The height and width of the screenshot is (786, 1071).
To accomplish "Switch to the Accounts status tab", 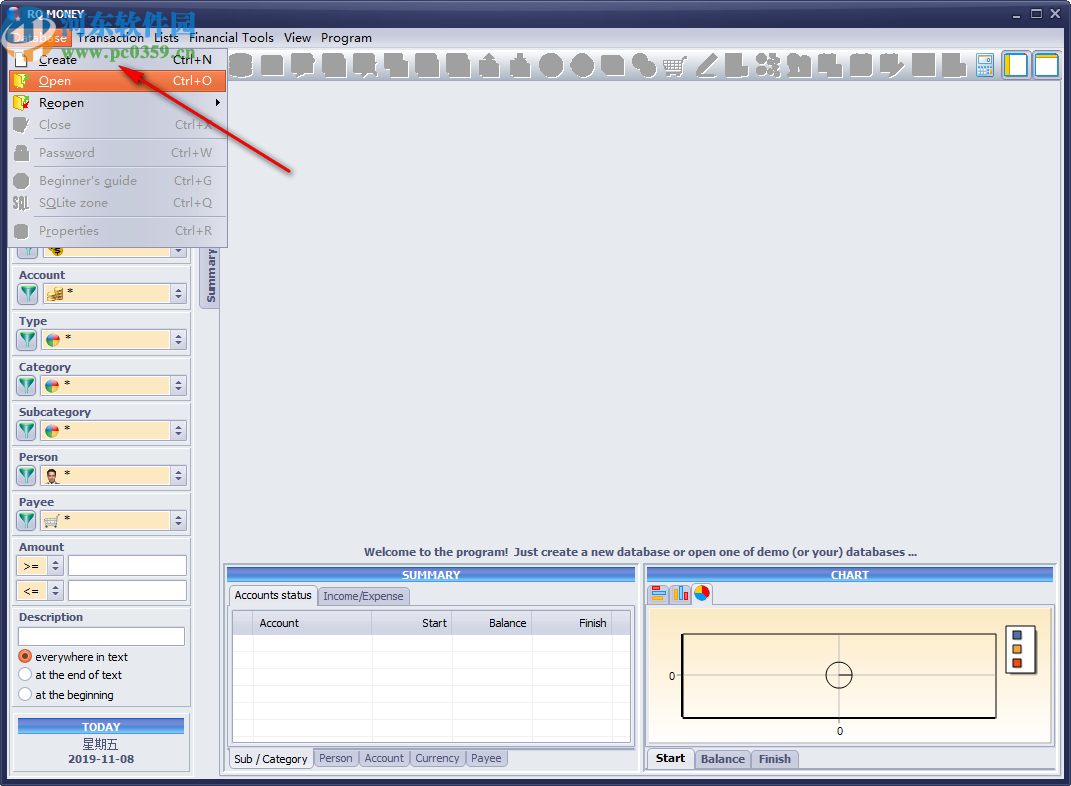I will (x=273, y=595).
